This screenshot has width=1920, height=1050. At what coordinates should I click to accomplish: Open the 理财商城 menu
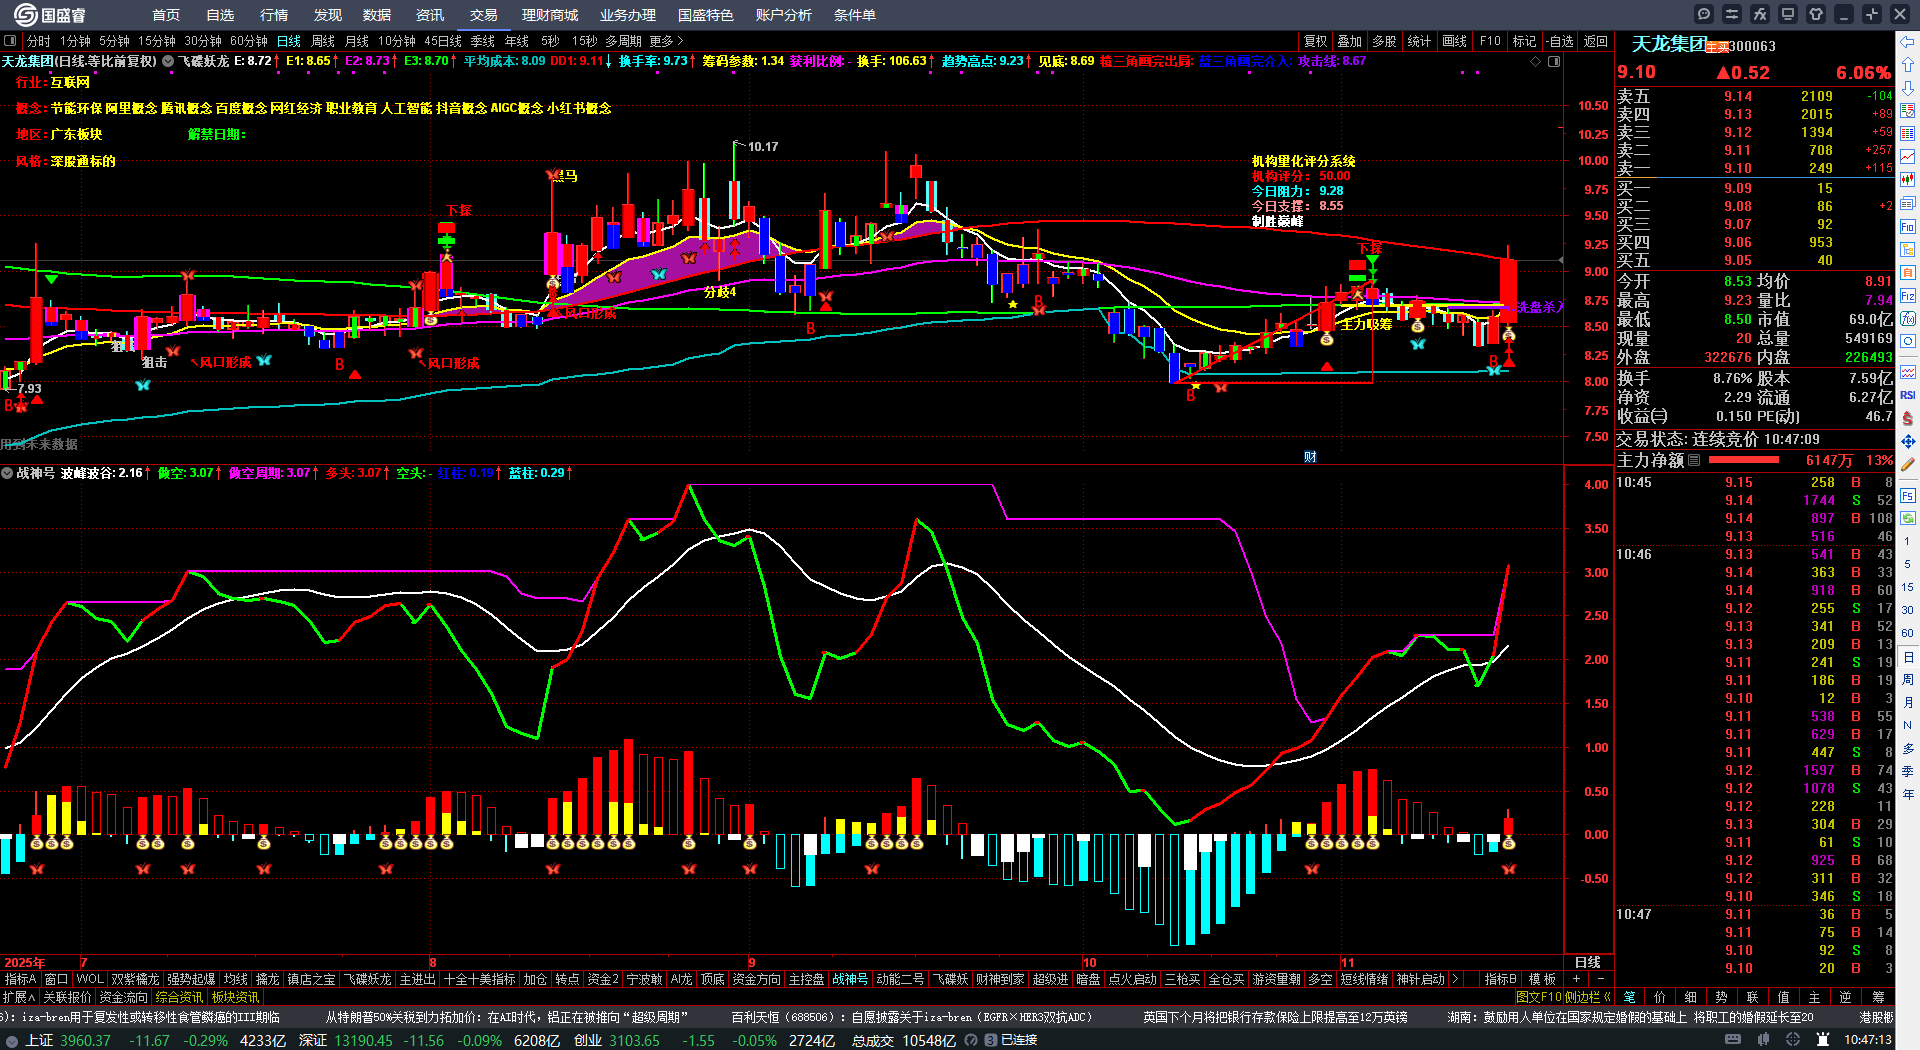[550, 15]
